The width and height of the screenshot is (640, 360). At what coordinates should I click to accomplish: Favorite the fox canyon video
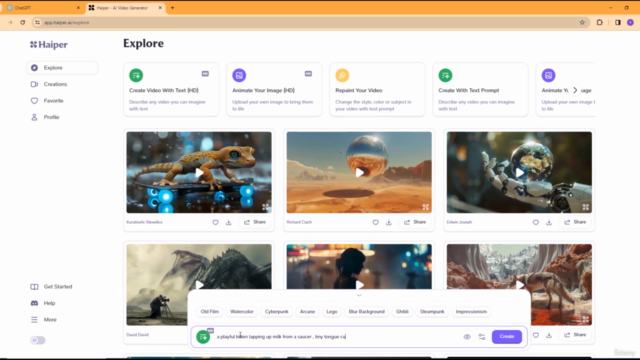pos(536,335)
